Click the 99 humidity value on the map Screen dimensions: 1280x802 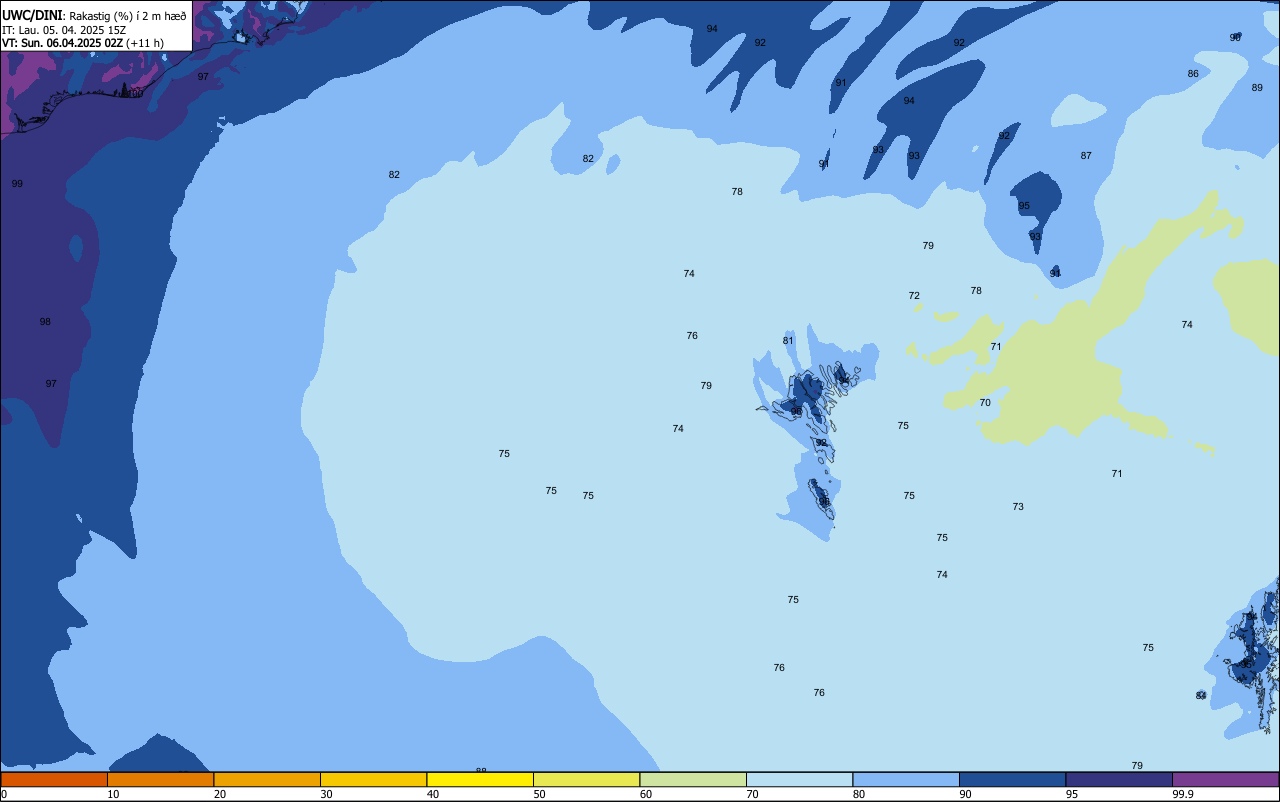point(17,184)
